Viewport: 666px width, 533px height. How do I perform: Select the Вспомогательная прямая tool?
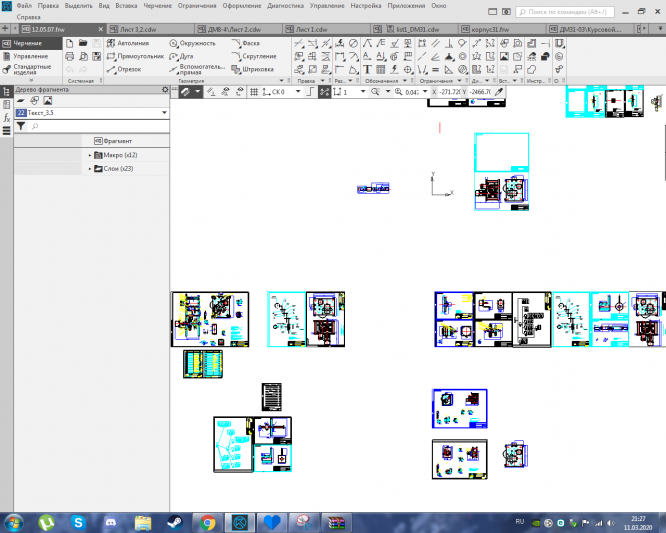tap(197, 69)
